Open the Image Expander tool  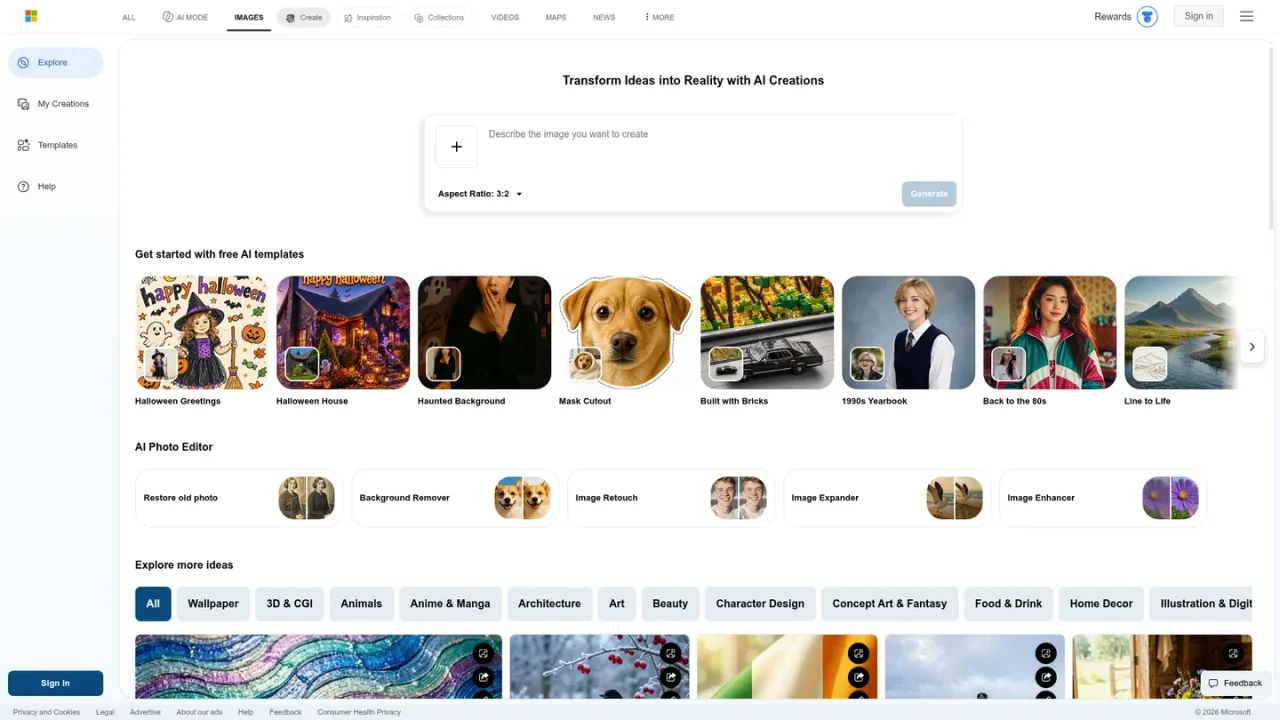(887, 498)
